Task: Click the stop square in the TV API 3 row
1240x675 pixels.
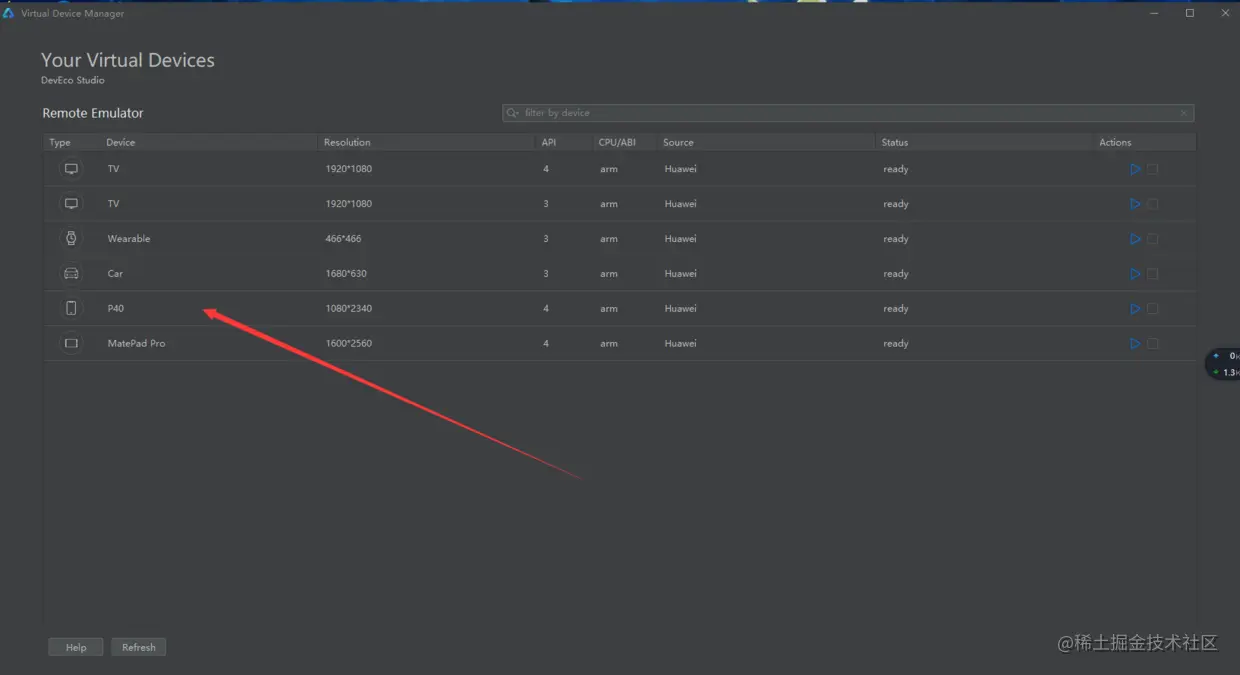Action: pos(1153,204)
